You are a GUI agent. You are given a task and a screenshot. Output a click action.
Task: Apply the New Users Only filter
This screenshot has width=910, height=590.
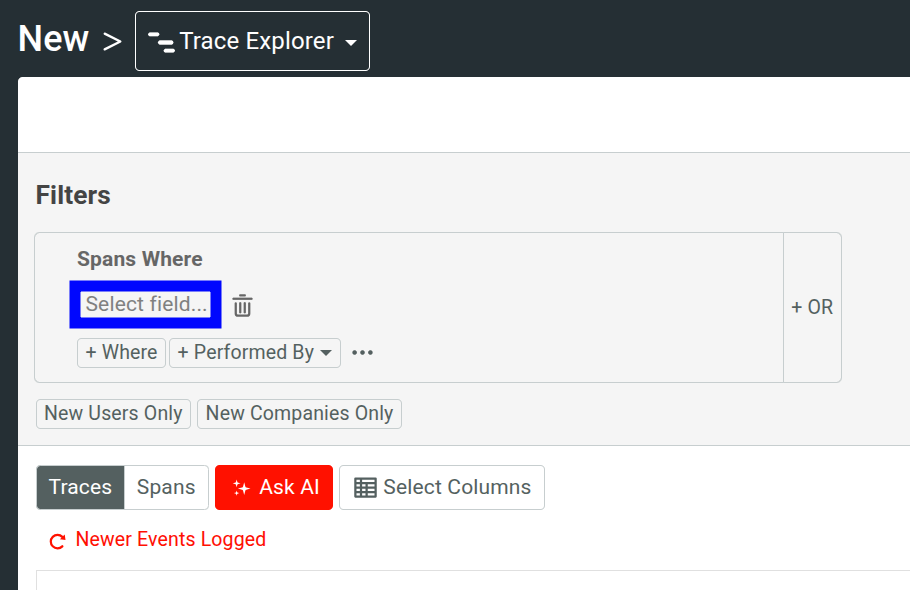coord(113,413)
